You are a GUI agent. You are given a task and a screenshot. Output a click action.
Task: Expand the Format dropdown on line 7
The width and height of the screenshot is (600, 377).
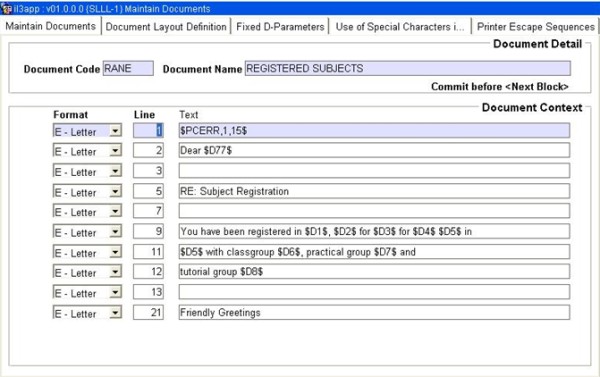115,212
